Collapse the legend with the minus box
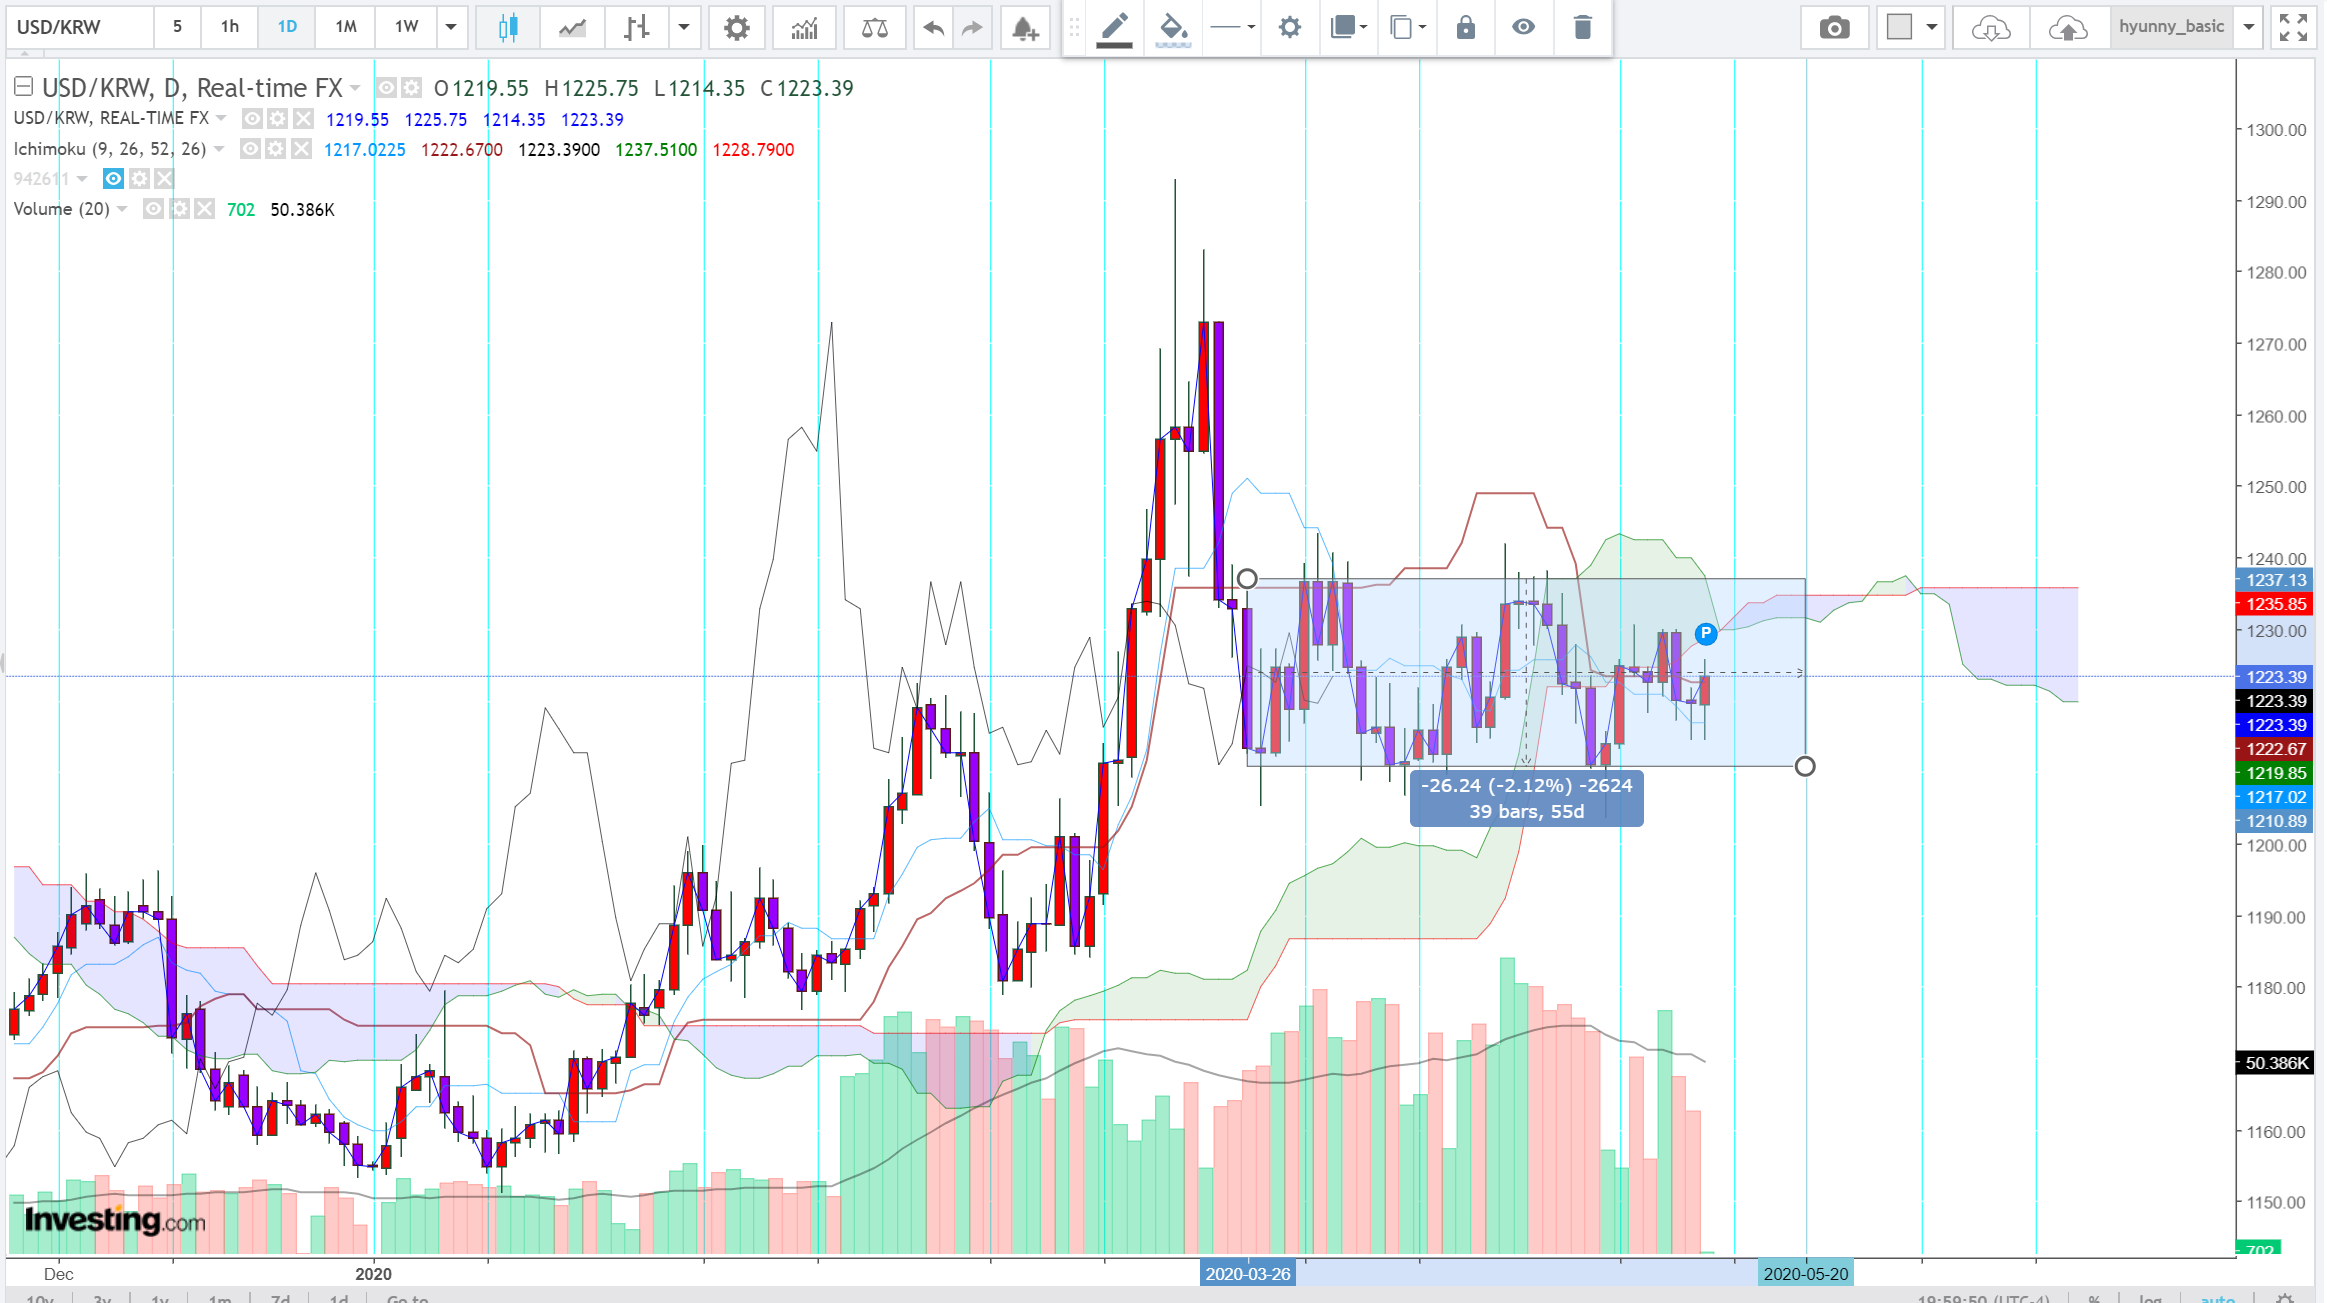This screenshot has width=2327, height=1303. point(24,87)
